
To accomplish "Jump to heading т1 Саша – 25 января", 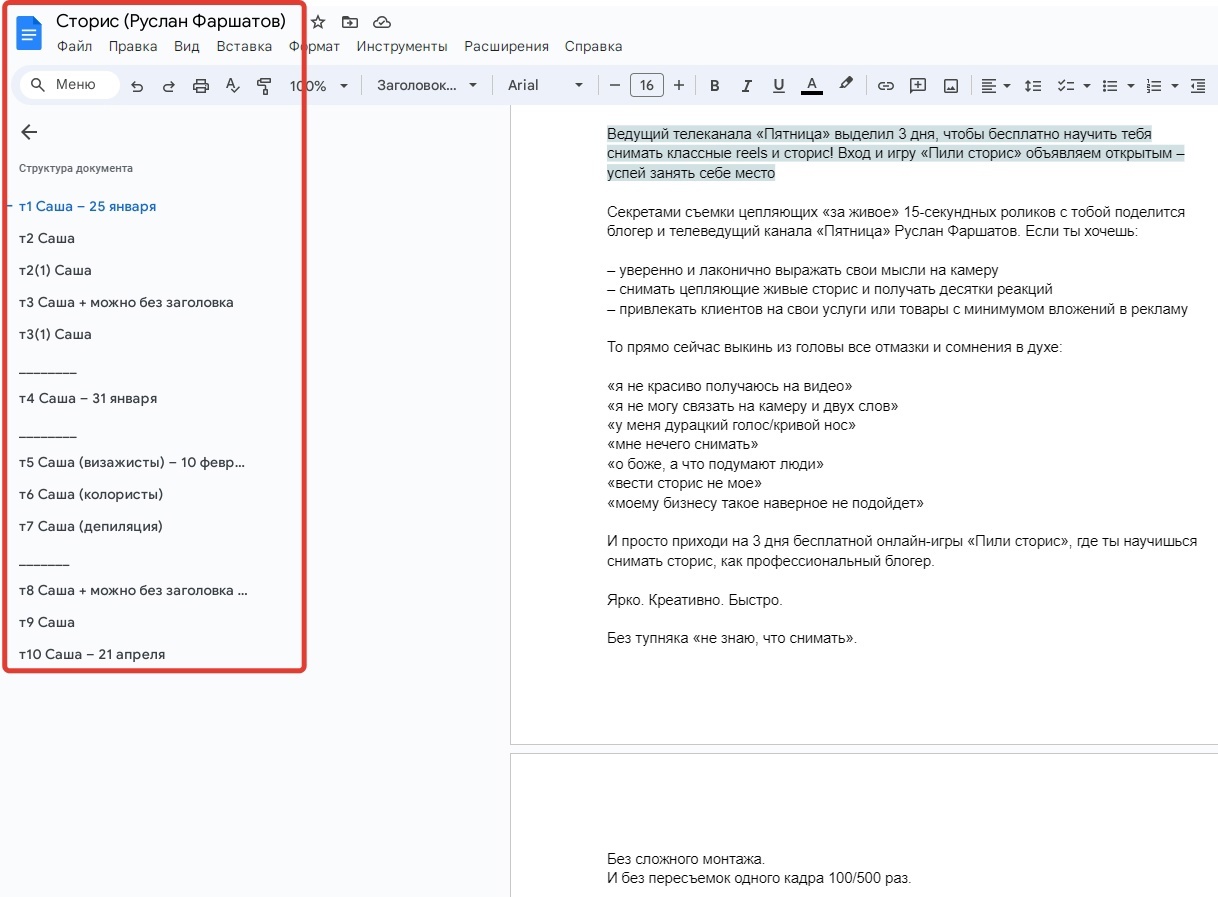I will click(88, 206).
